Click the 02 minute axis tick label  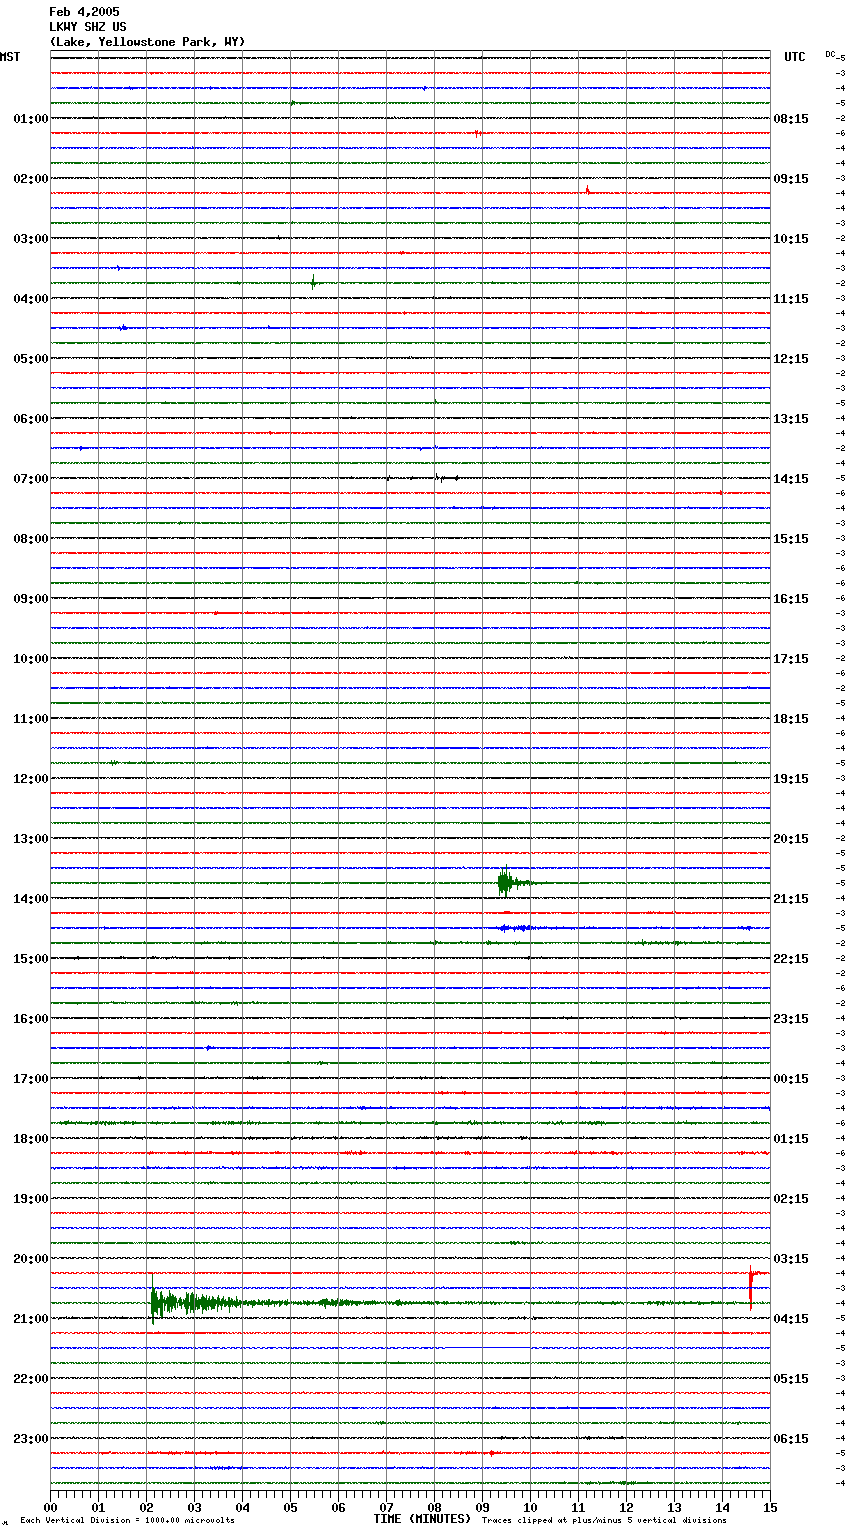147,1507
